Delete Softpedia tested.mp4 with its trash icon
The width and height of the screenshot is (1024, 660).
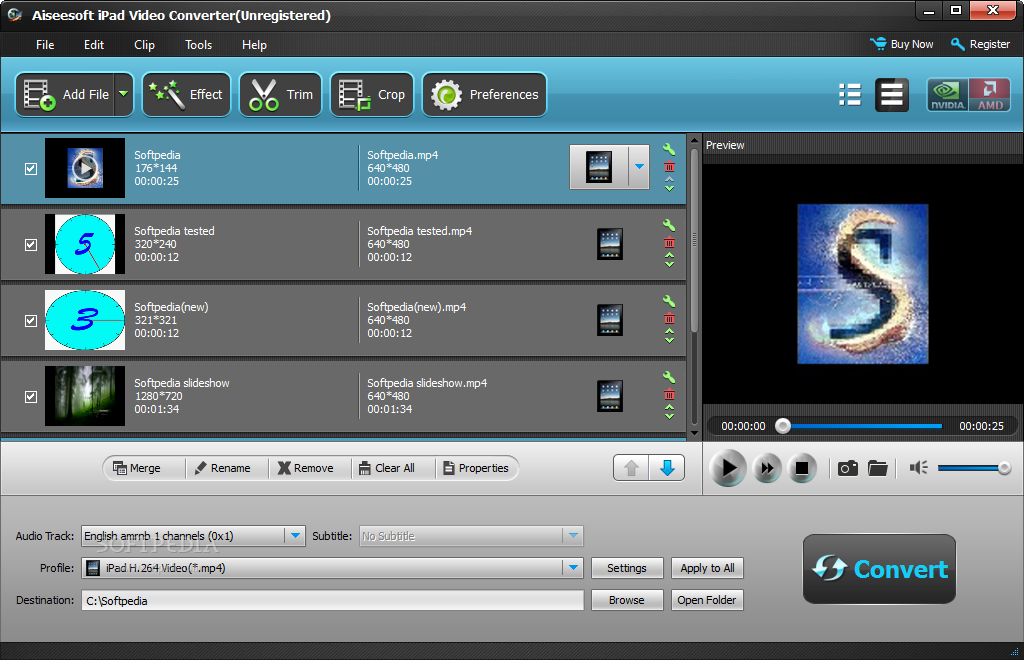click(x=669, y=243)
